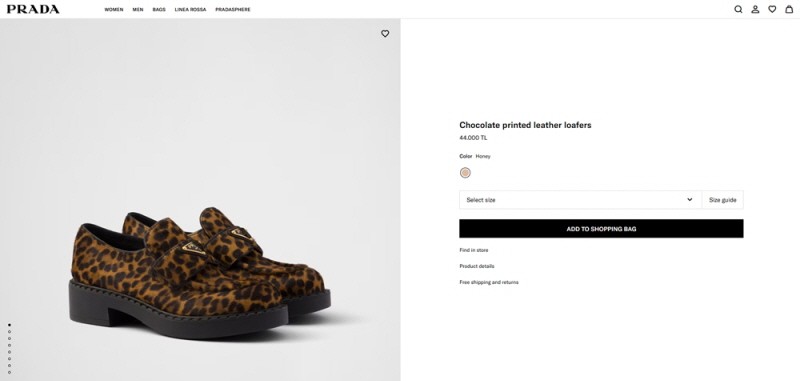Add loafers to shopping bag
Image resolution: width=800 pixels, height=381 pixels.
point(601,229)
